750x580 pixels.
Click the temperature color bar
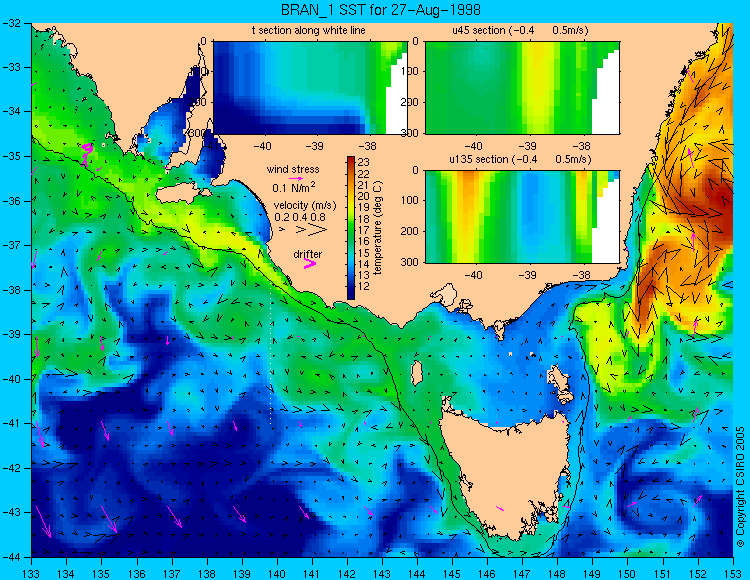(351, 228)
